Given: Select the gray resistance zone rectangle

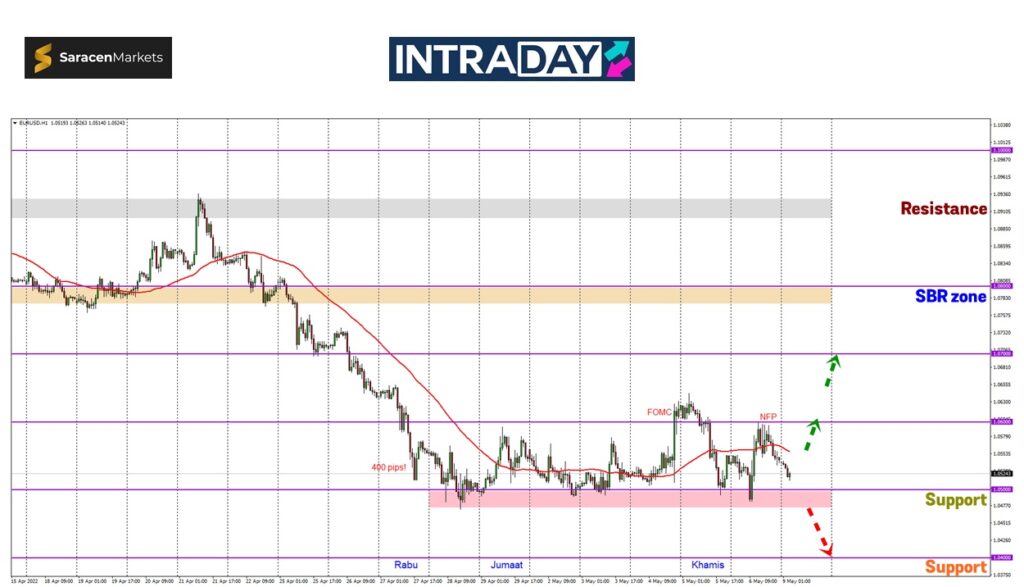Looking at the screenshot, I should pyautogui.click(x=420, y=208).
